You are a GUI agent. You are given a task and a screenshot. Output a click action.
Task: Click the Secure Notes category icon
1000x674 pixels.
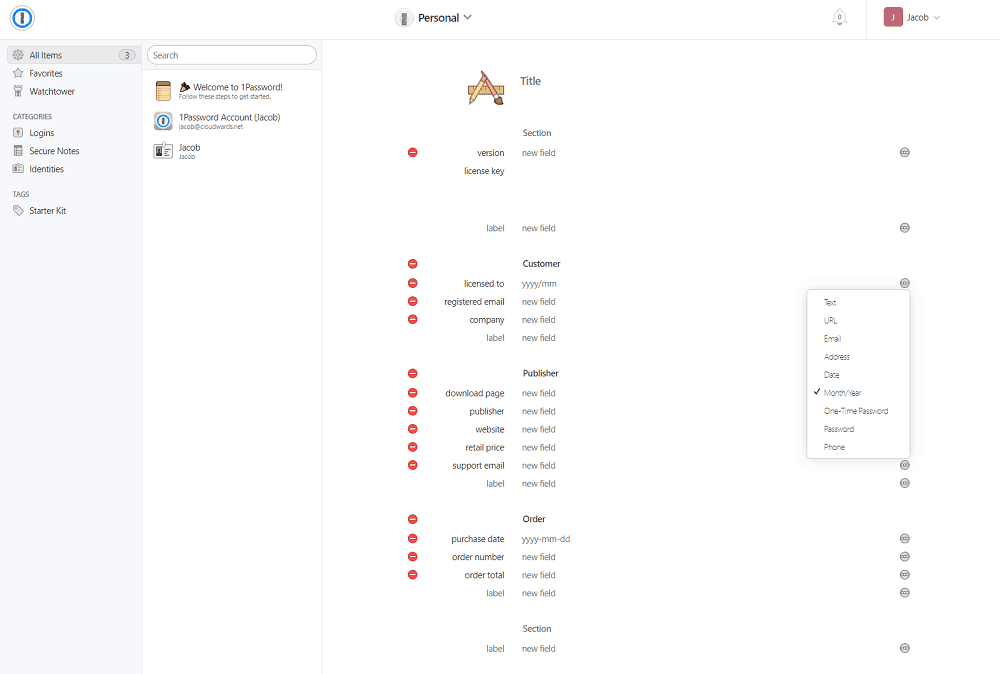click(x=18, y=150)
